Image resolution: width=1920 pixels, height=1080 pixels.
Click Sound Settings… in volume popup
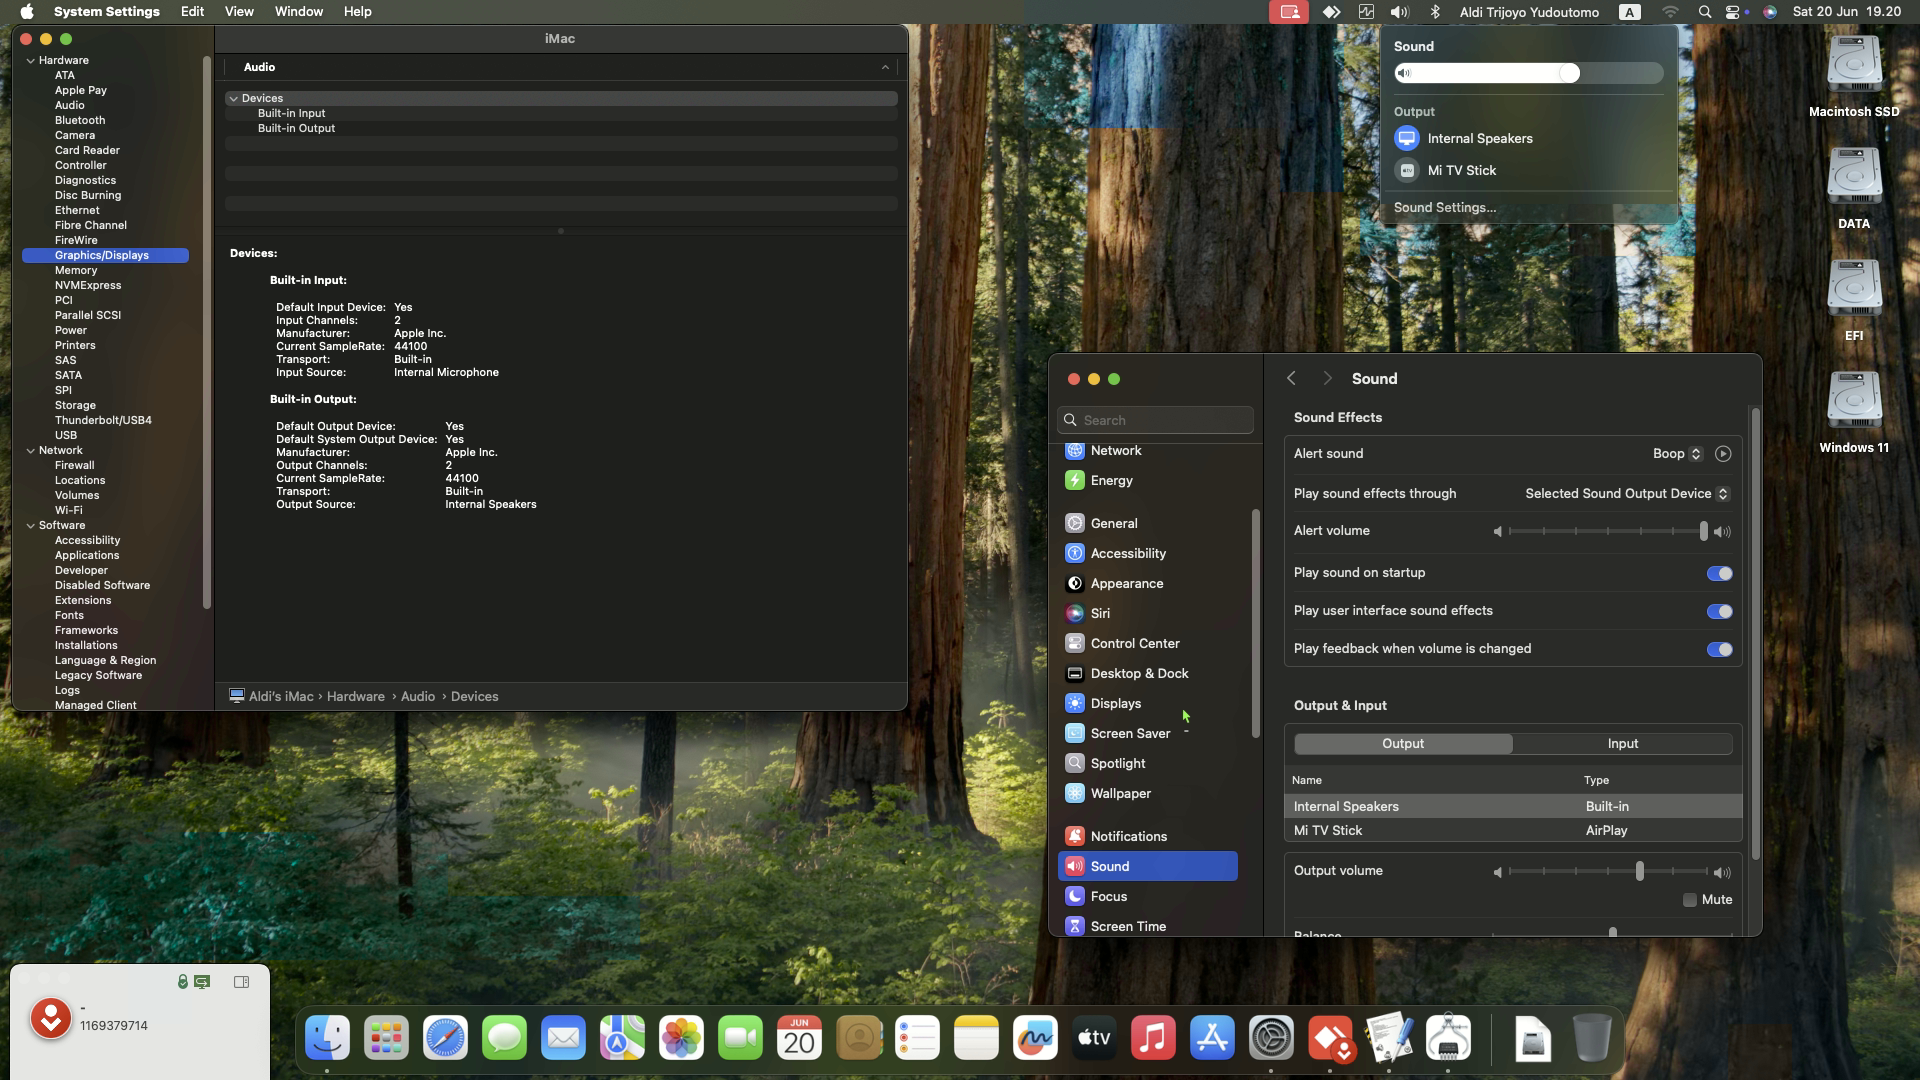point(1444,207)
